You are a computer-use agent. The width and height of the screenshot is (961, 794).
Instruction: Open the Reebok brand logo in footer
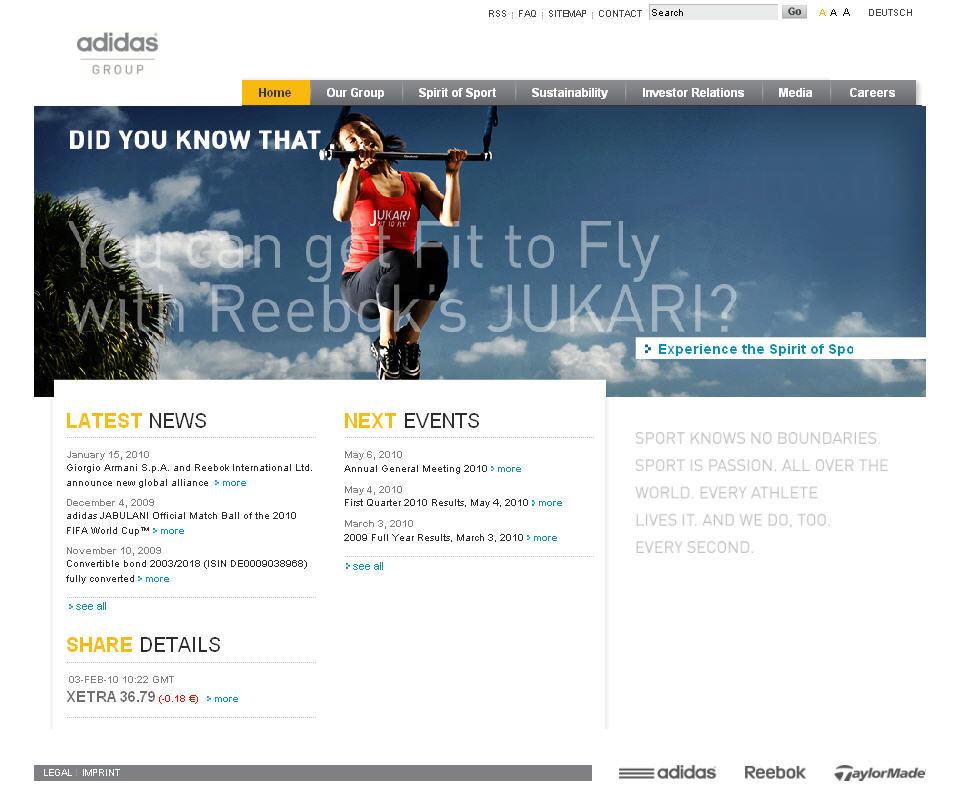pyautogui.click(x=775, y=773)
